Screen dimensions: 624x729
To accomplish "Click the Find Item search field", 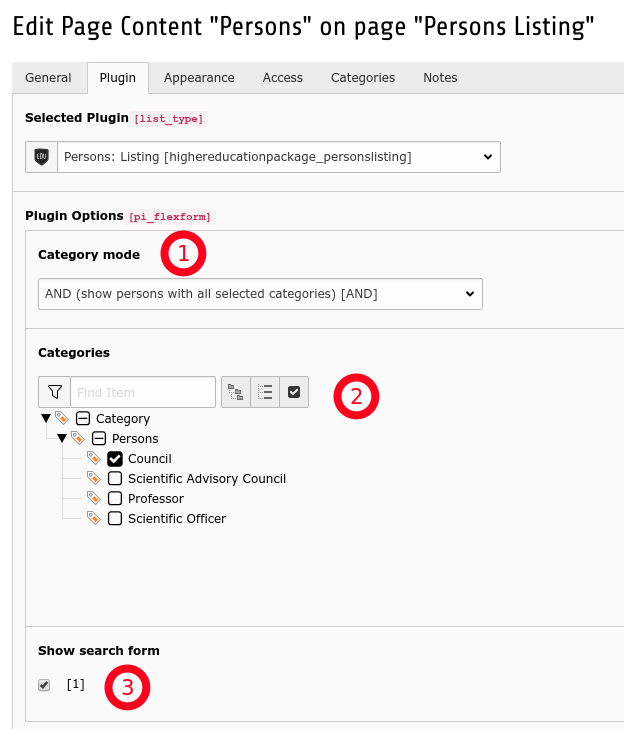I will [142, 392].
